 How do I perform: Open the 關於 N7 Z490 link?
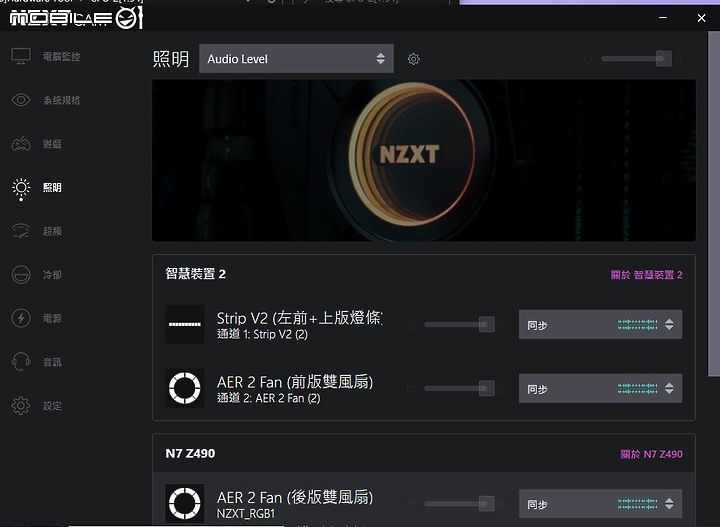652,454
